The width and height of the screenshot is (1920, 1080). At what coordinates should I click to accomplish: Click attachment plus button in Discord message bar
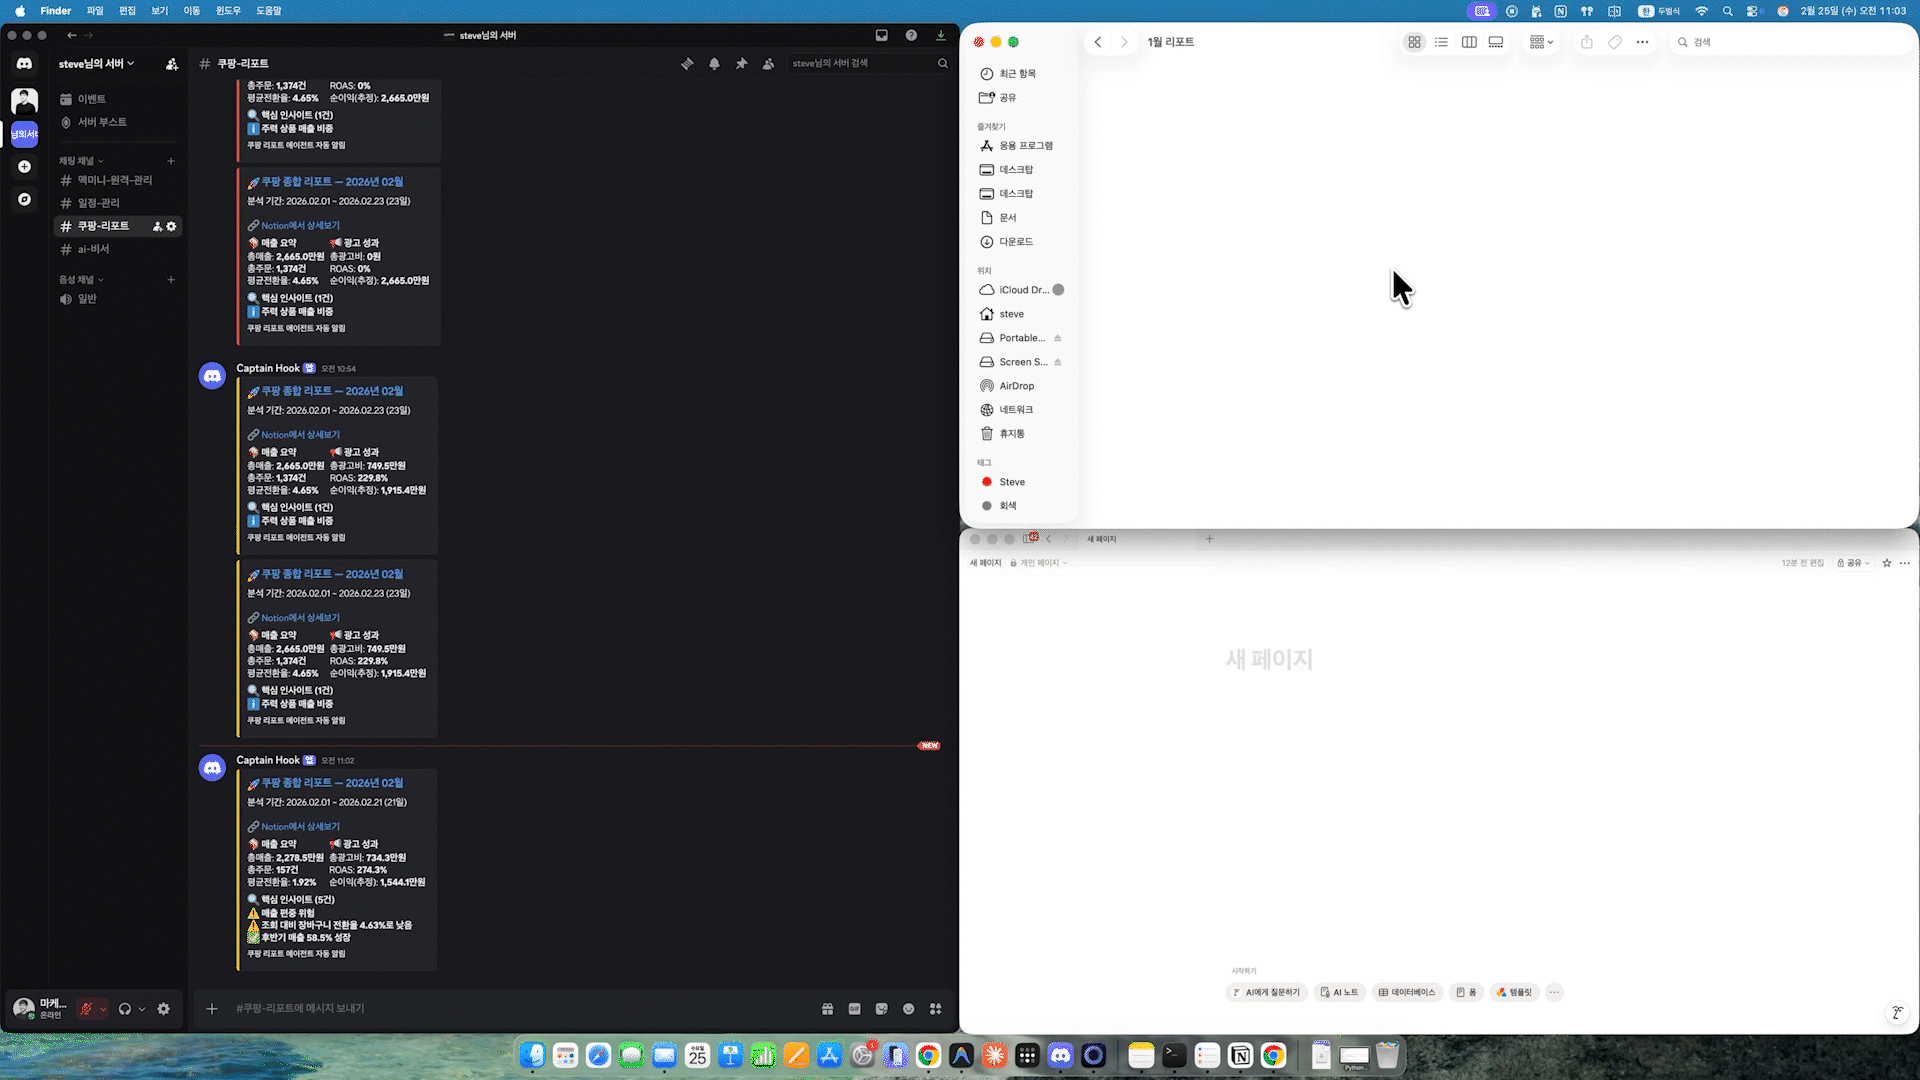click(212, 1009)
